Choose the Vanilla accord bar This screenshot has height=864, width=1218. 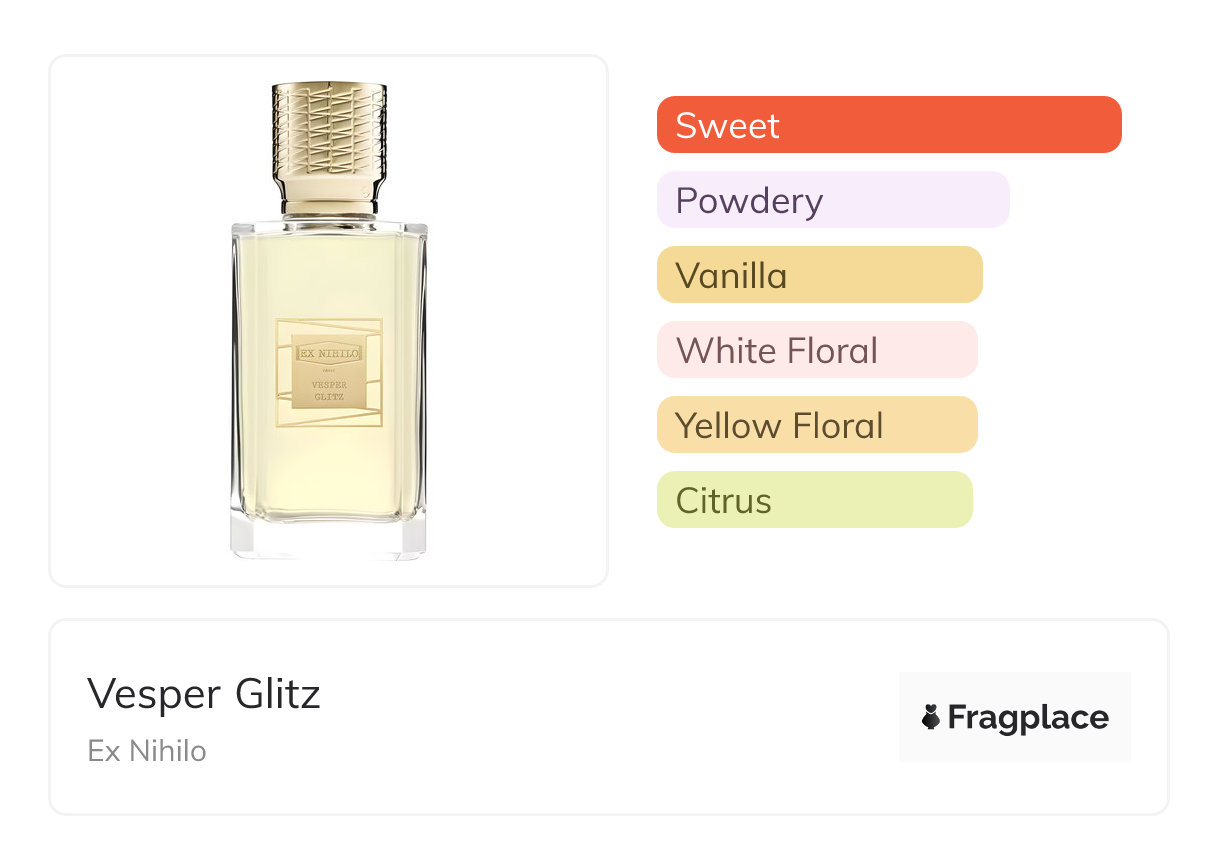tap(819, 275)
